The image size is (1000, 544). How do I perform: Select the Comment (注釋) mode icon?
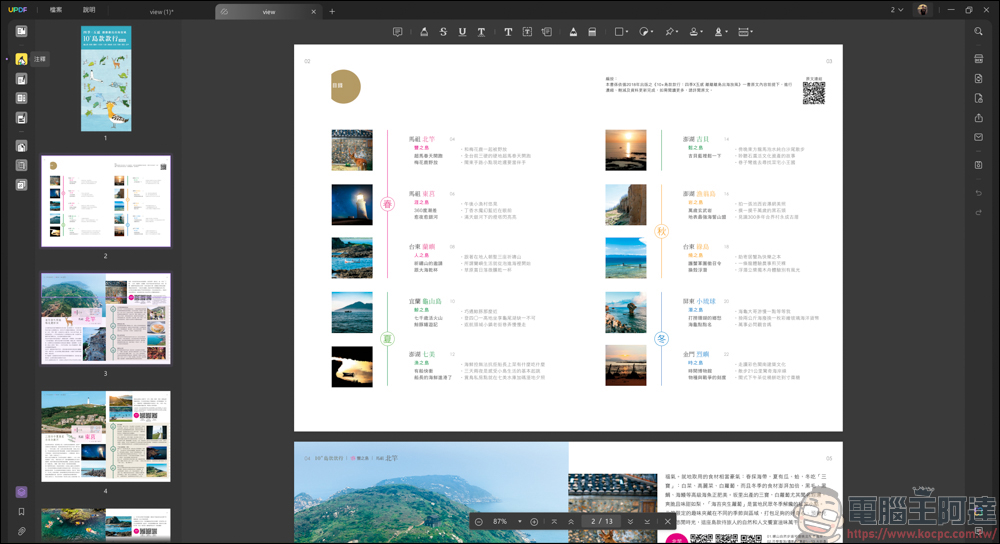coord(21,59)
